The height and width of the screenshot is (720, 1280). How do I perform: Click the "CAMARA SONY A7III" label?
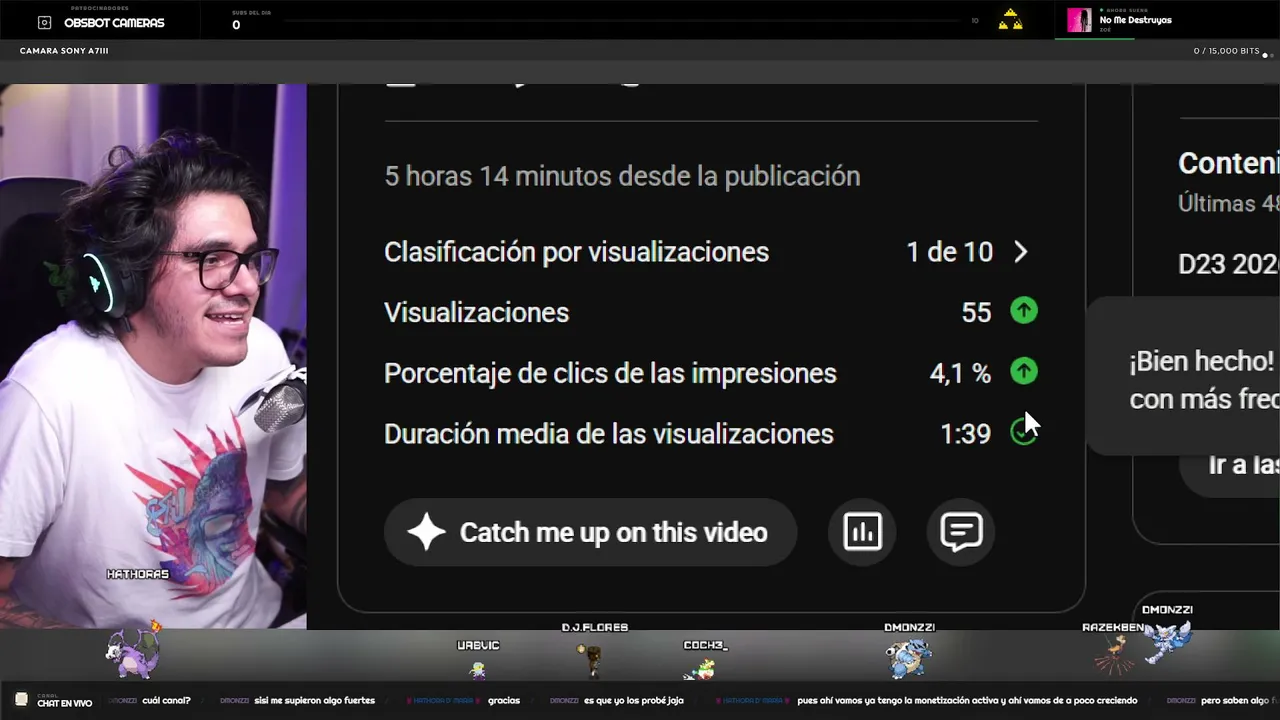pos(63,51)
